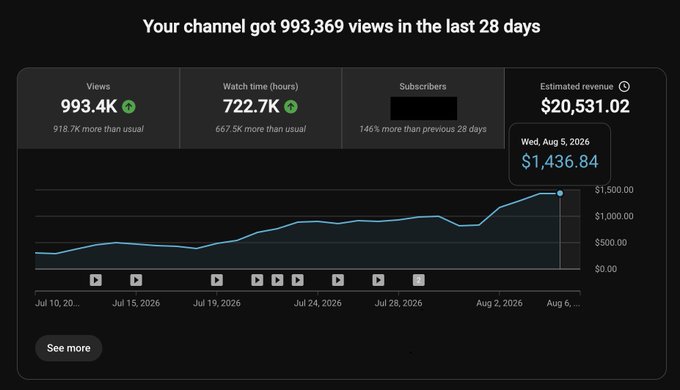Open the Views metric tab
This screenshot has width=680, height=390.
[98, 108]
